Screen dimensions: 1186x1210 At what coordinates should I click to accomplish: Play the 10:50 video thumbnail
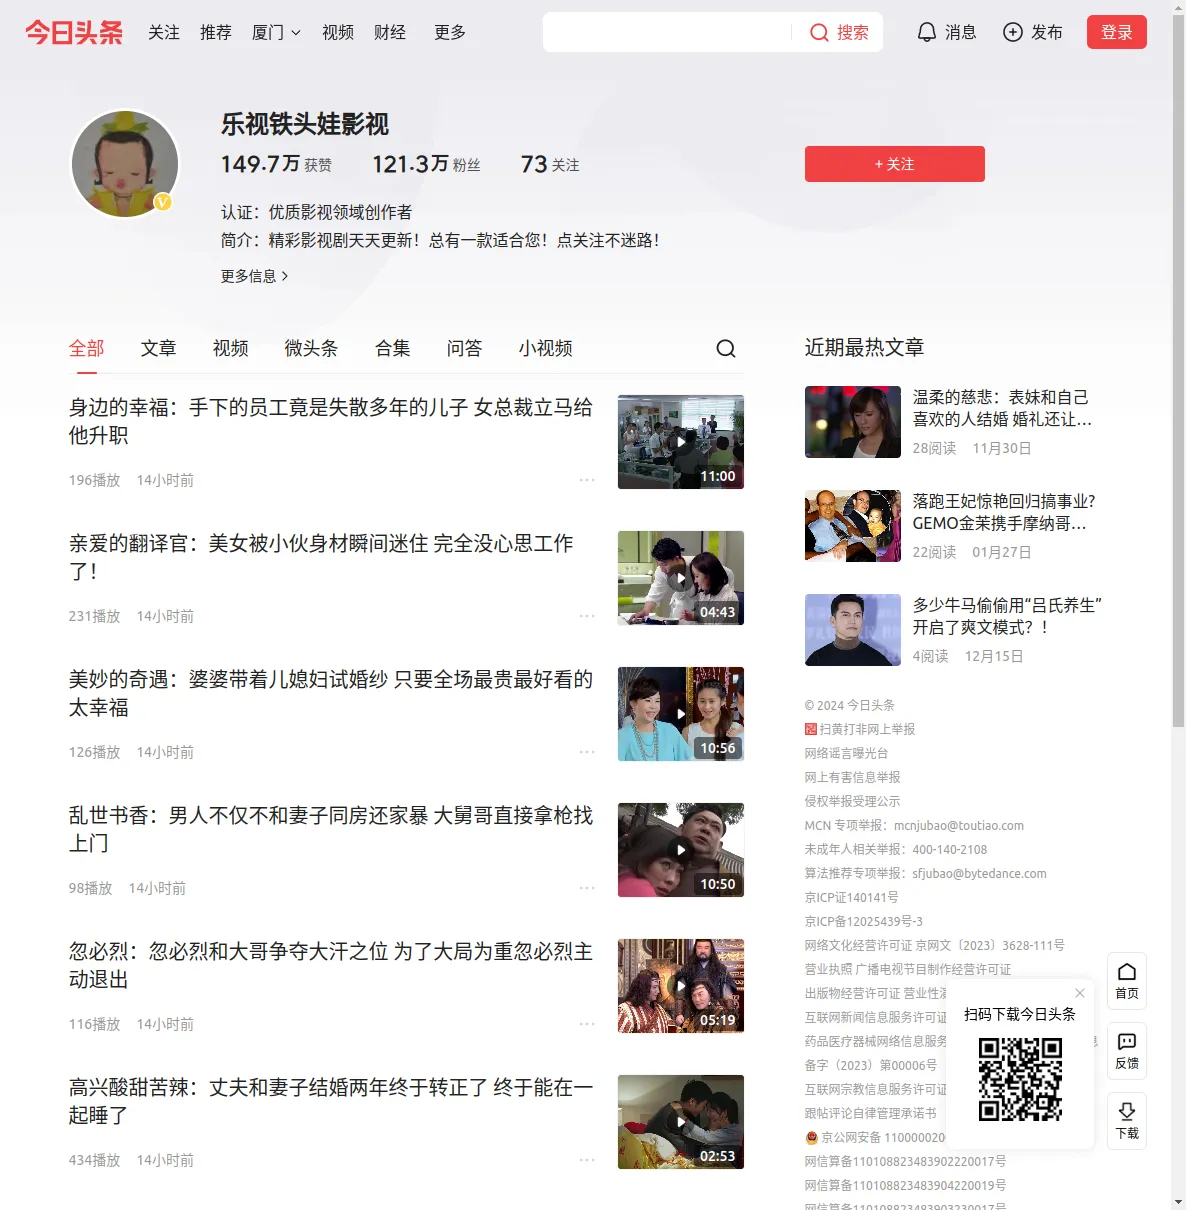coord(681,850)
